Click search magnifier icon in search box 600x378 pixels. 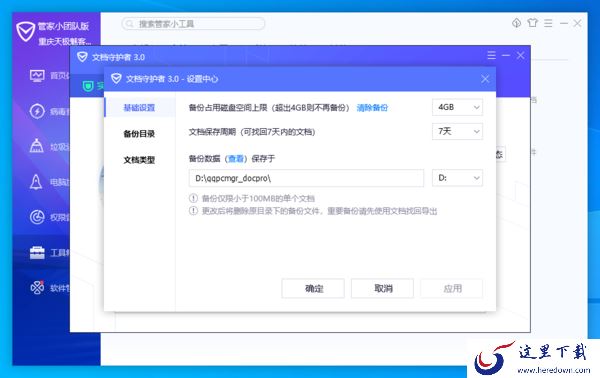click(x=130, y=24)
